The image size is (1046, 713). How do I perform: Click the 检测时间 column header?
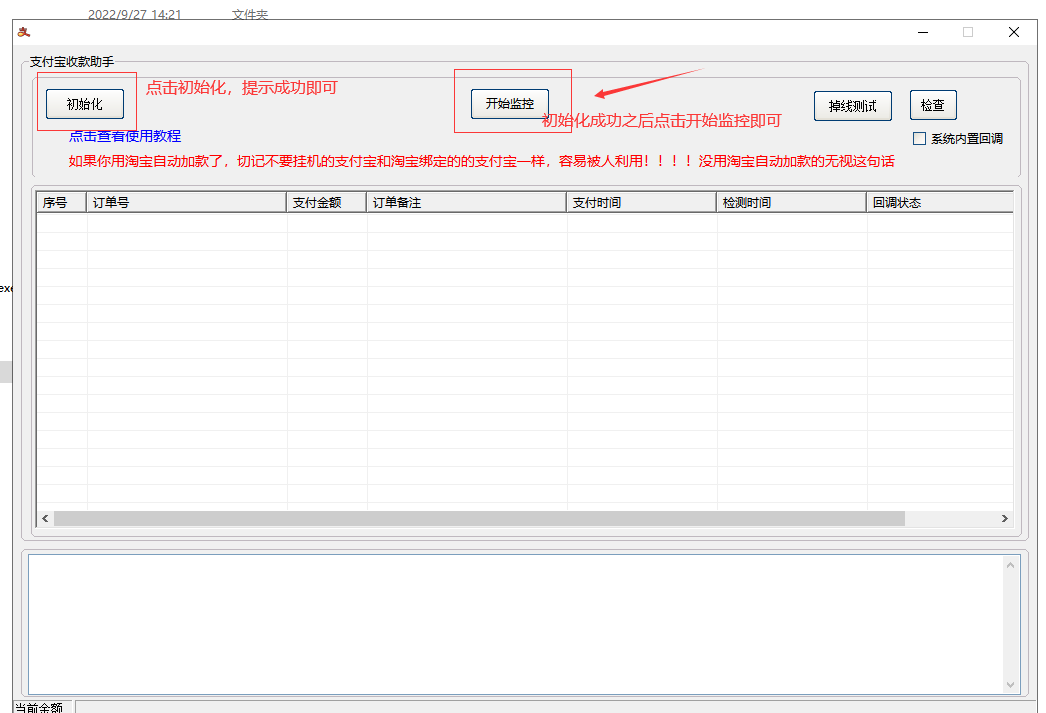pos(791,202)
